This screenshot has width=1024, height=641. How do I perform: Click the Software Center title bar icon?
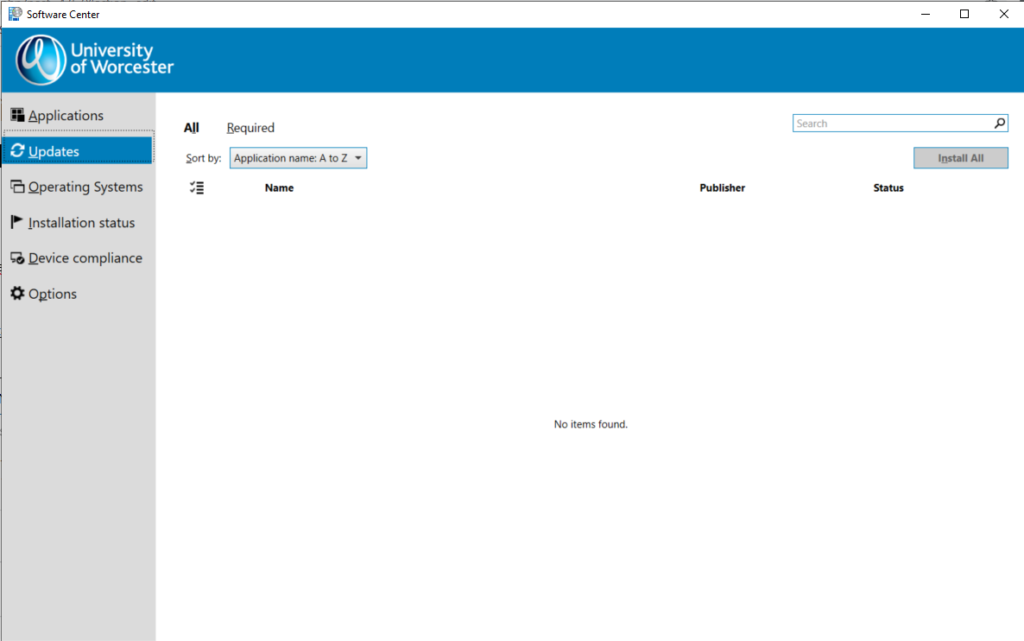click(x=14, y=14)
